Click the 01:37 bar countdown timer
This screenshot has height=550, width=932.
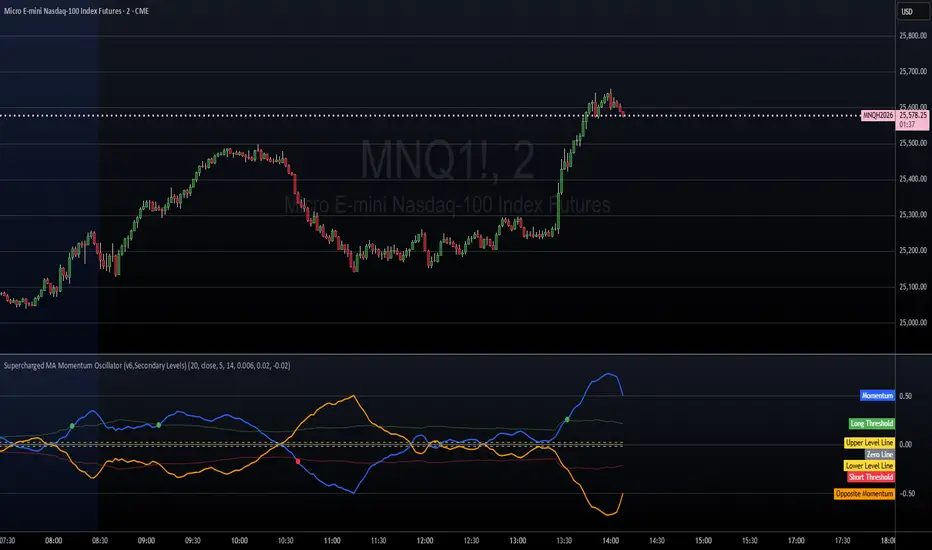(x=907, y=125)
